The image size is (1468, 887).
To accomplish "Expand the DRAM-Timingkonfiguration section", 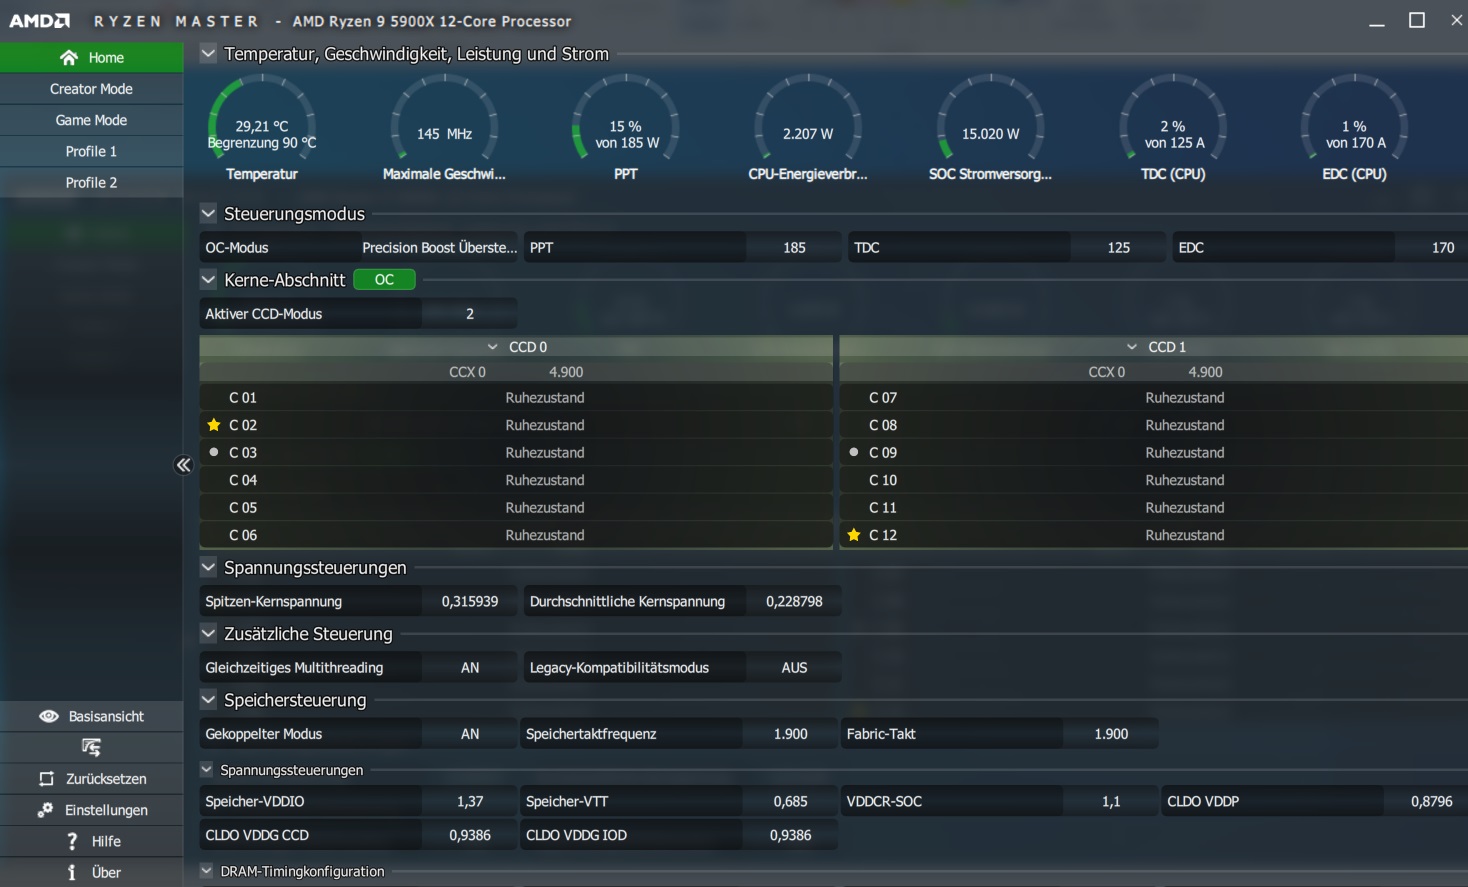I will [207, 871].
